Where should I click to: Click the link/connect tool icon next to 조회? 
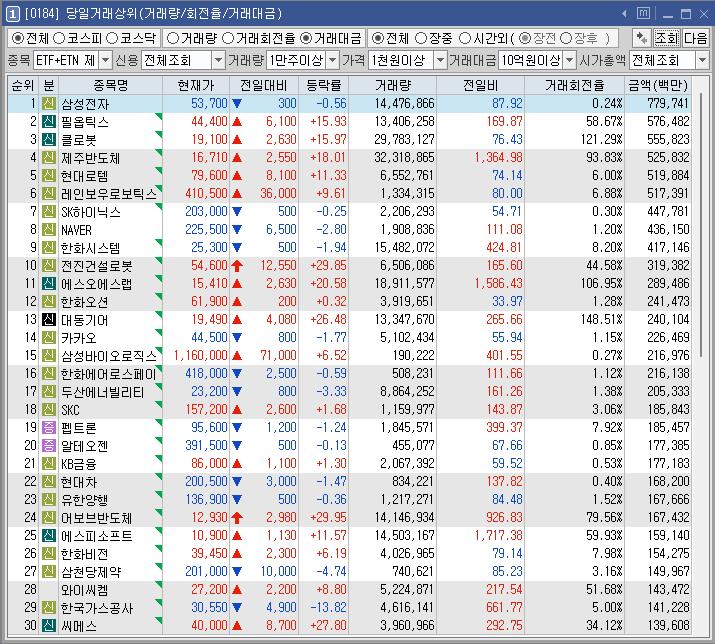(x=642, y=38)
